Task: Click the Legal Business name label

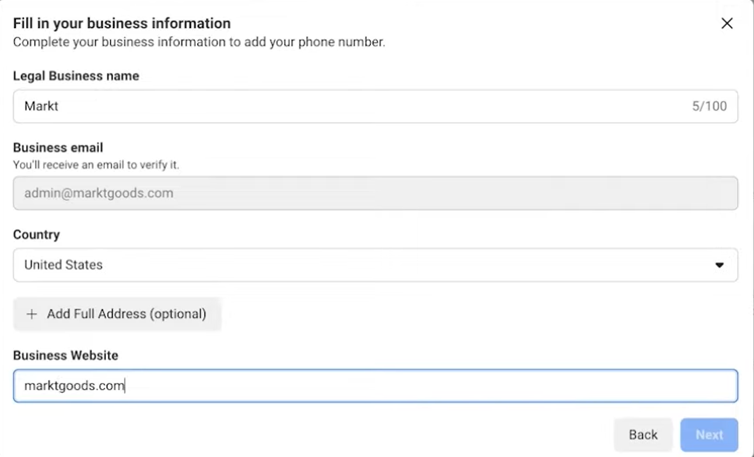Action: (x=76, y=76)
